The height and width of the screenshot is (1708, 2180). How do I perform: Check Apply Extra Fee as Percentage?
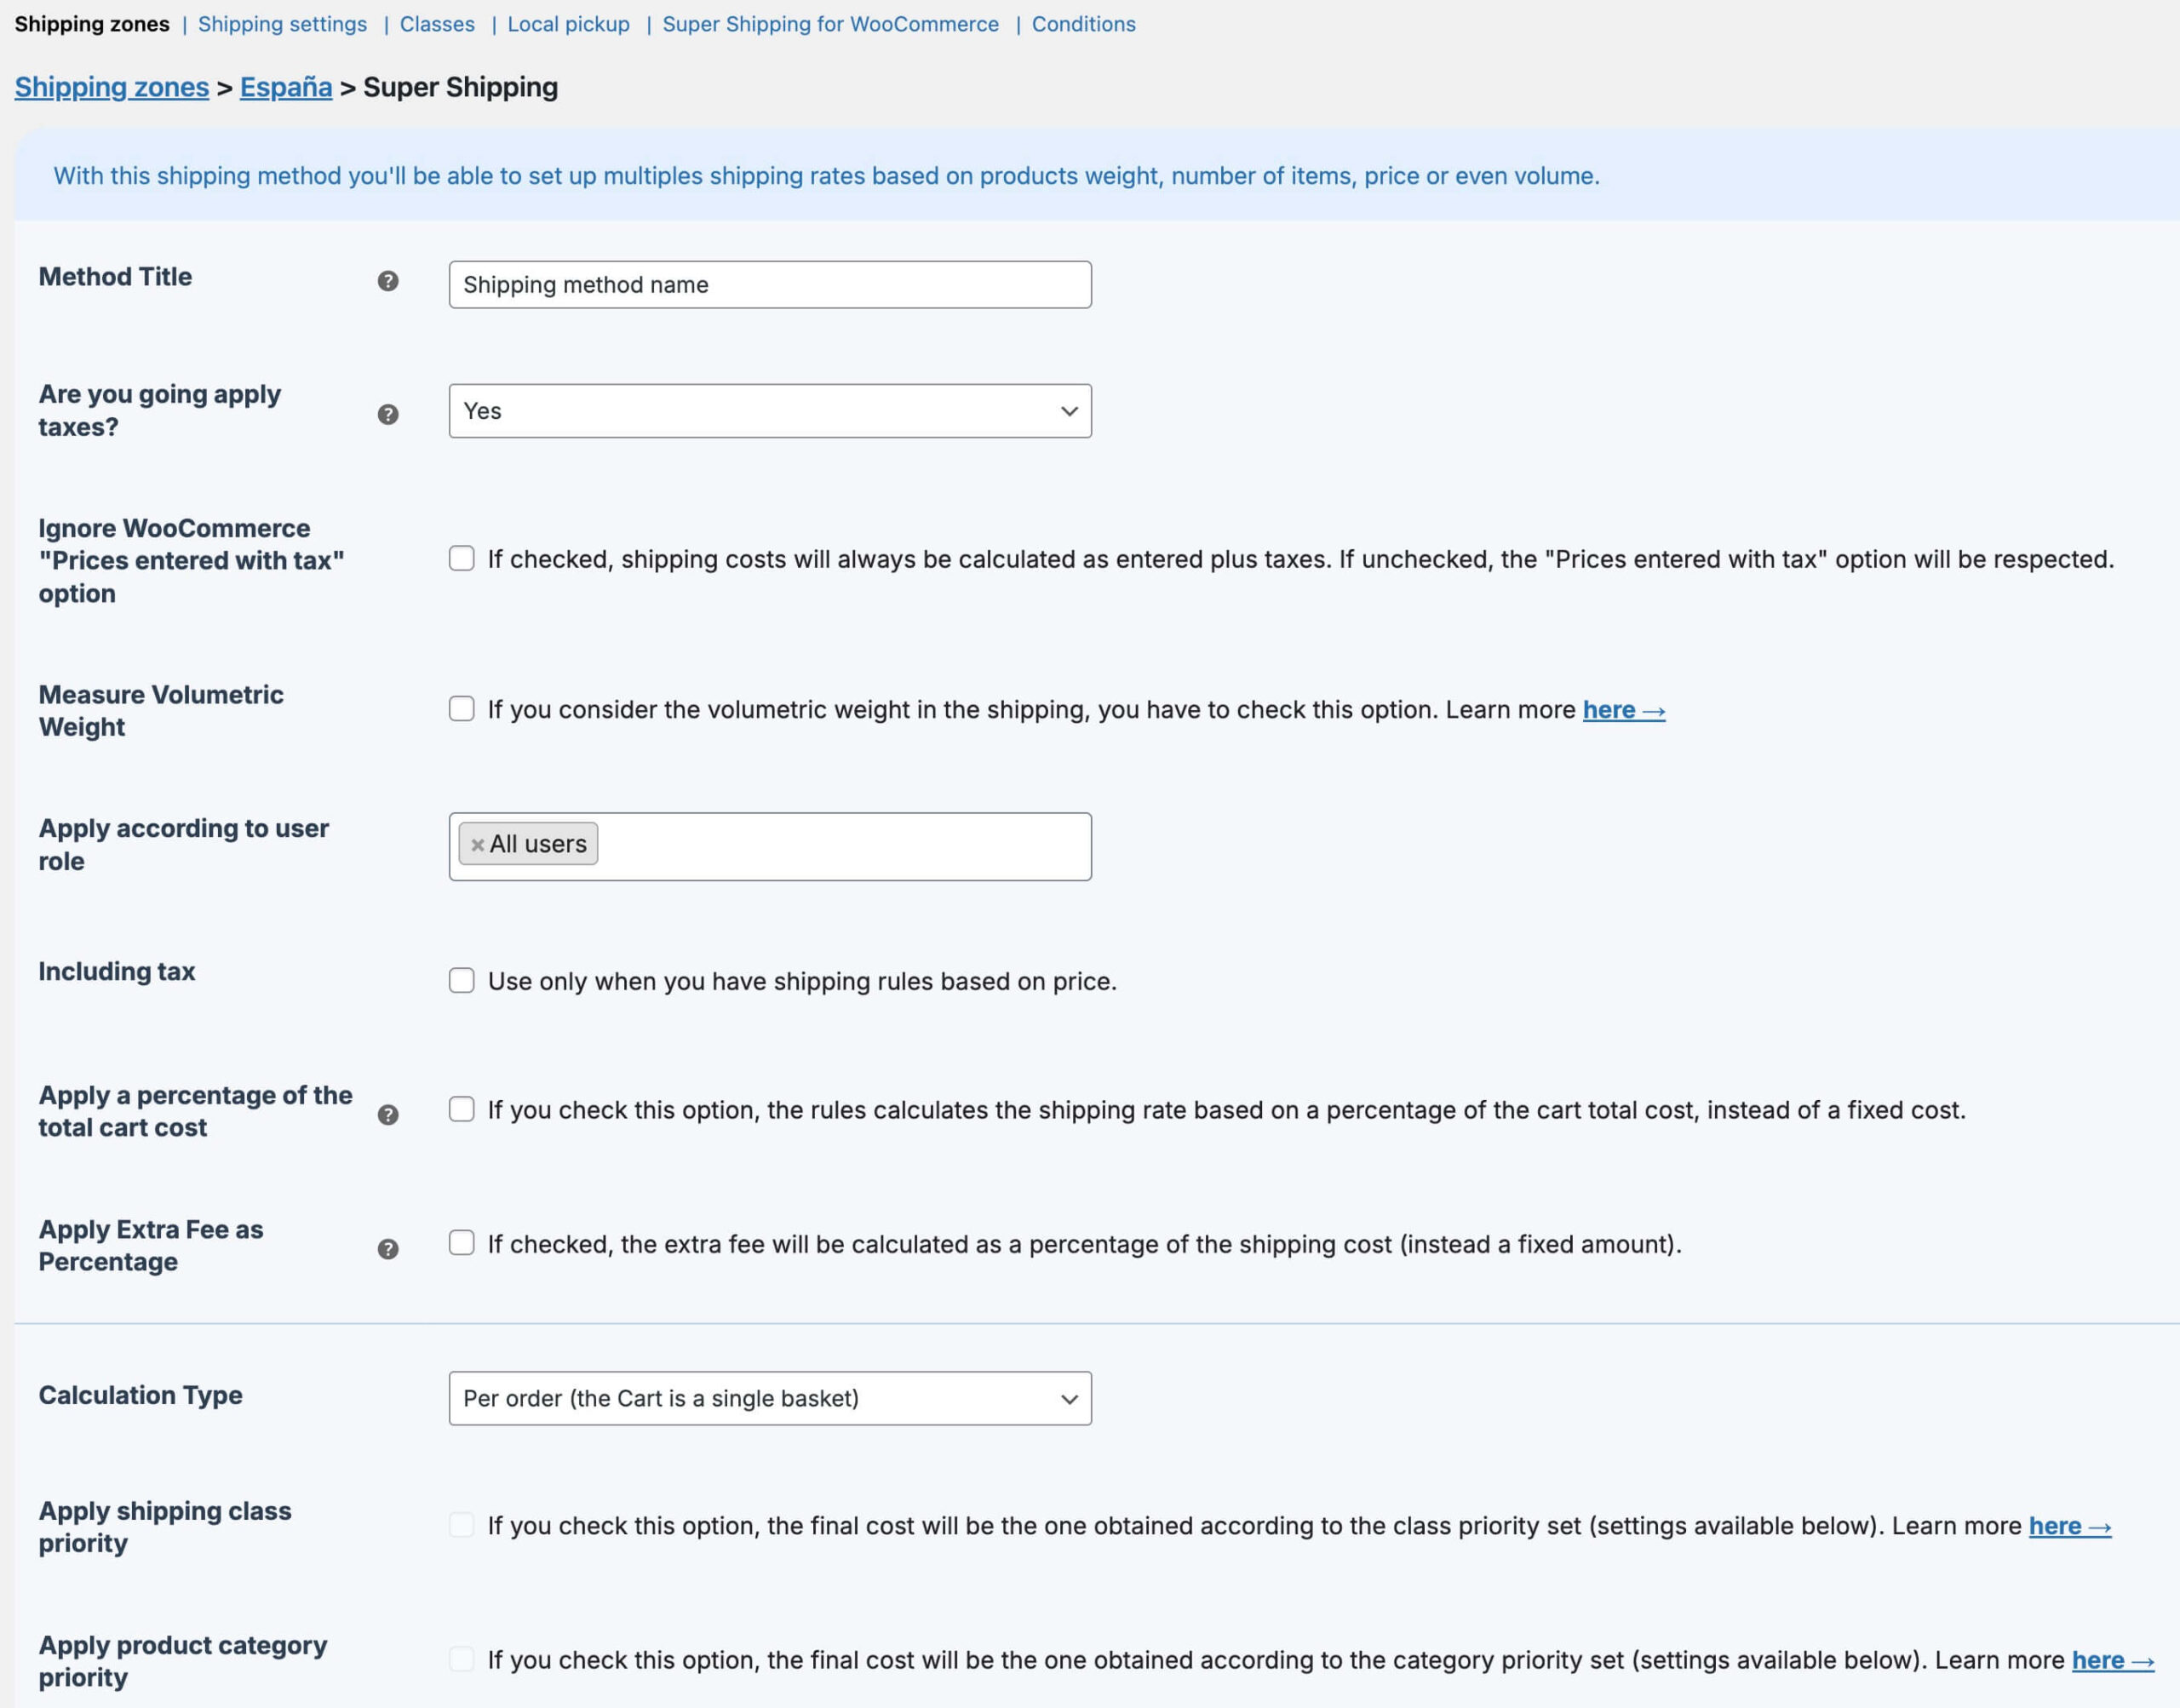pyautogui.click(x=461, y=1243)
